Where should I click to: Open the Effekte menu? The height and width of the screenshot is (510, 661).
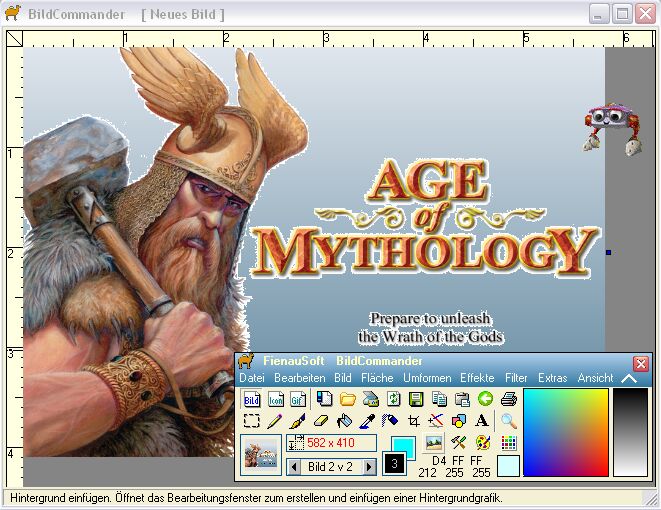477,378
